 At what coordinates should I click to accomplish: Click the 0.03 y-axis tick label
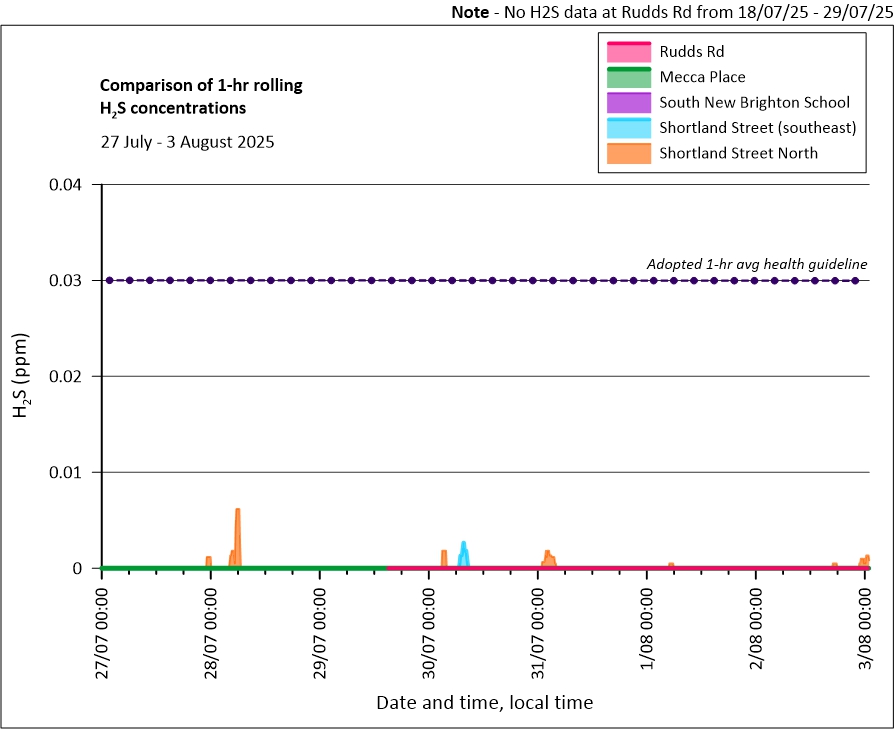pyautogui.click(x=70, y=281)
